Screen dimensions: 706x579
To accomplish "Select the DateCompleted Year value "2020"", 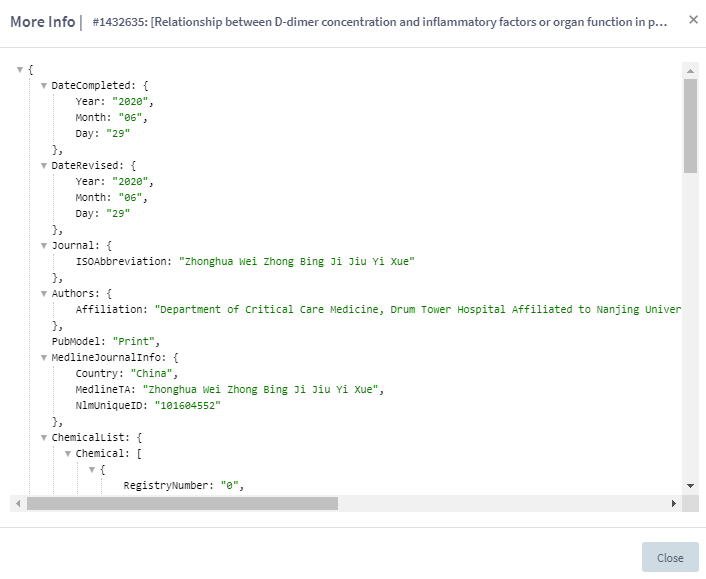I will [x=130, y=102].
